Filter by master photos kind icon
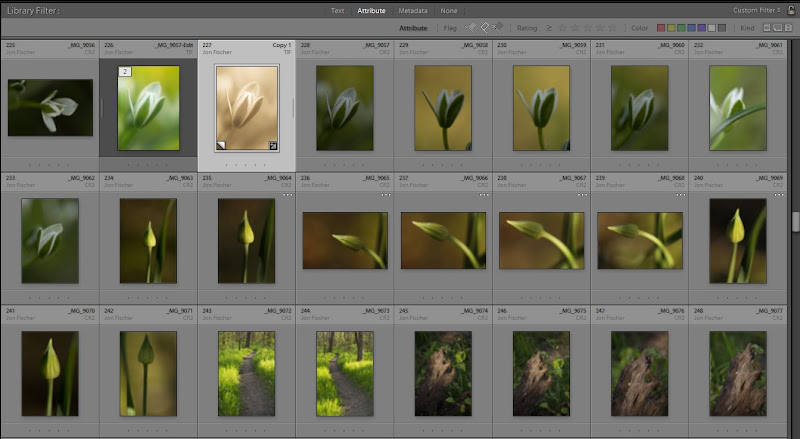Screen dimensions: 800x439 click(x=766, y=28)
